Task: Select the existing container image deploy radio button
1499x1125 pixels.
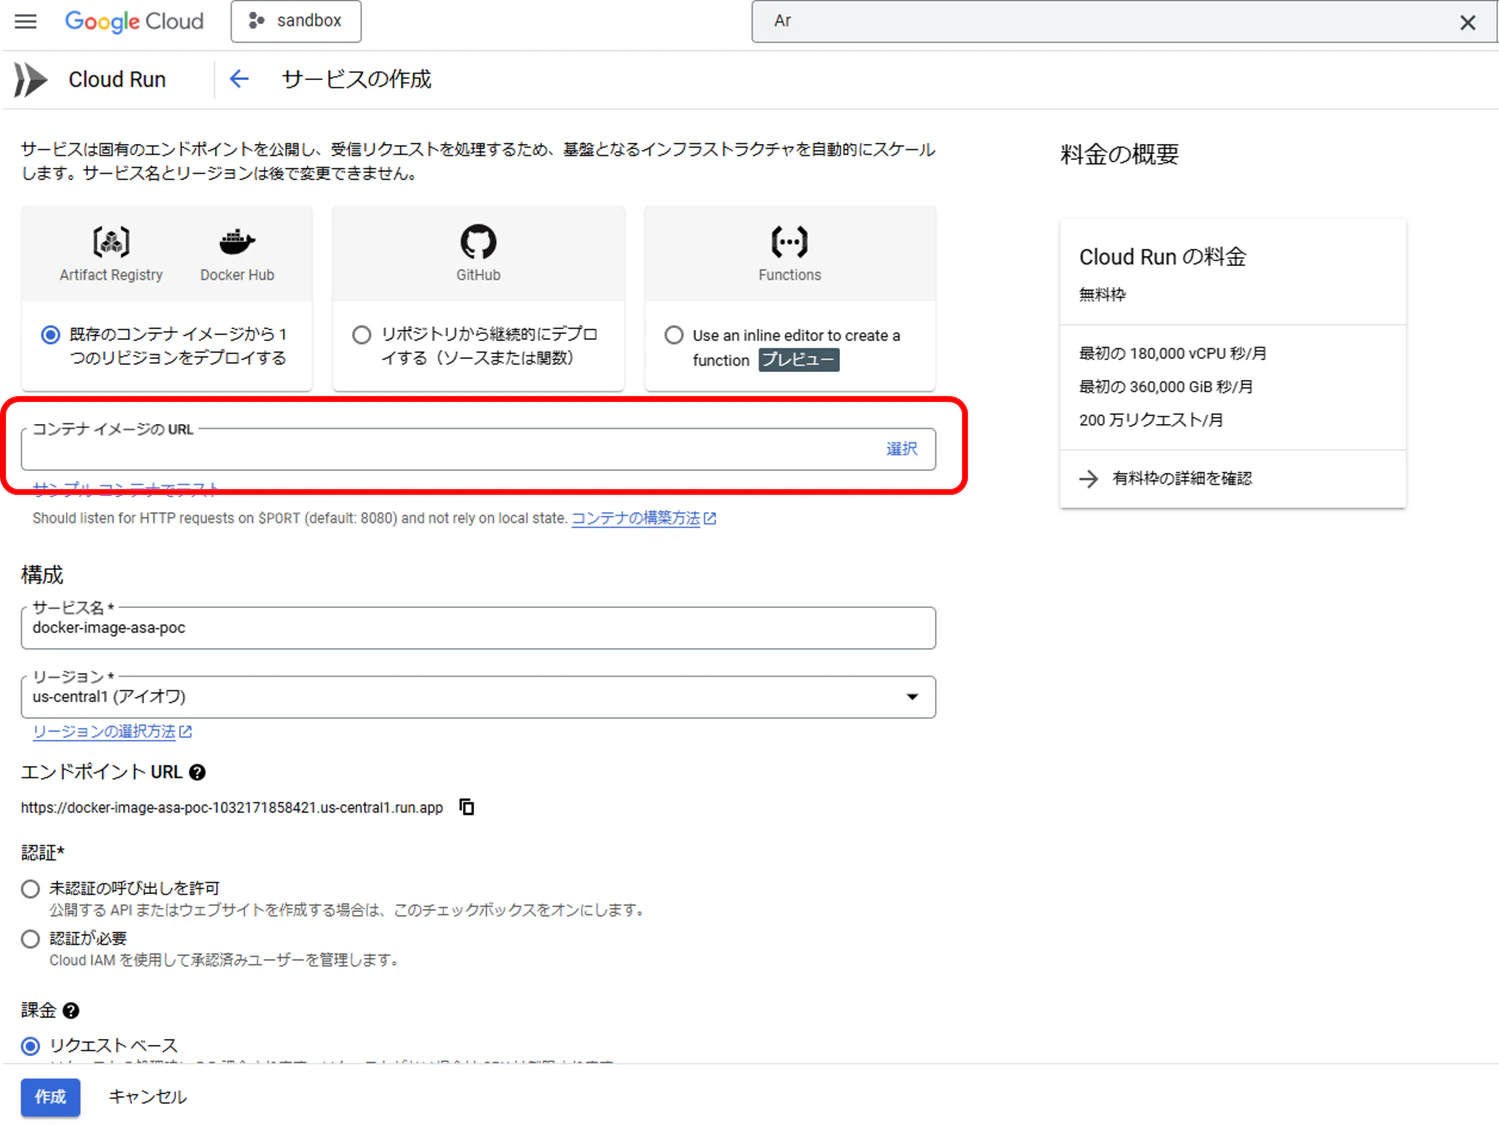Action: click(50, 334)
